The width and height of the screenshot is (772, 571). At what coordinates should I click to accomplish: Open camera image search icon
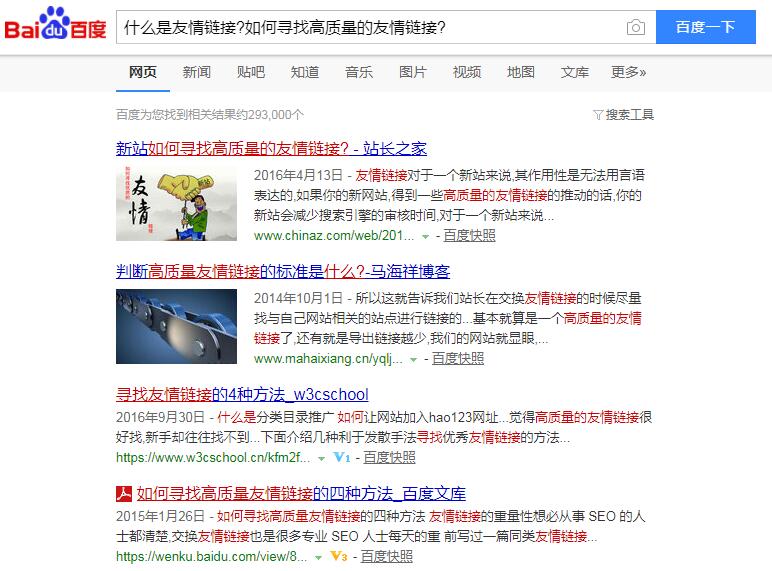(636, 27)
